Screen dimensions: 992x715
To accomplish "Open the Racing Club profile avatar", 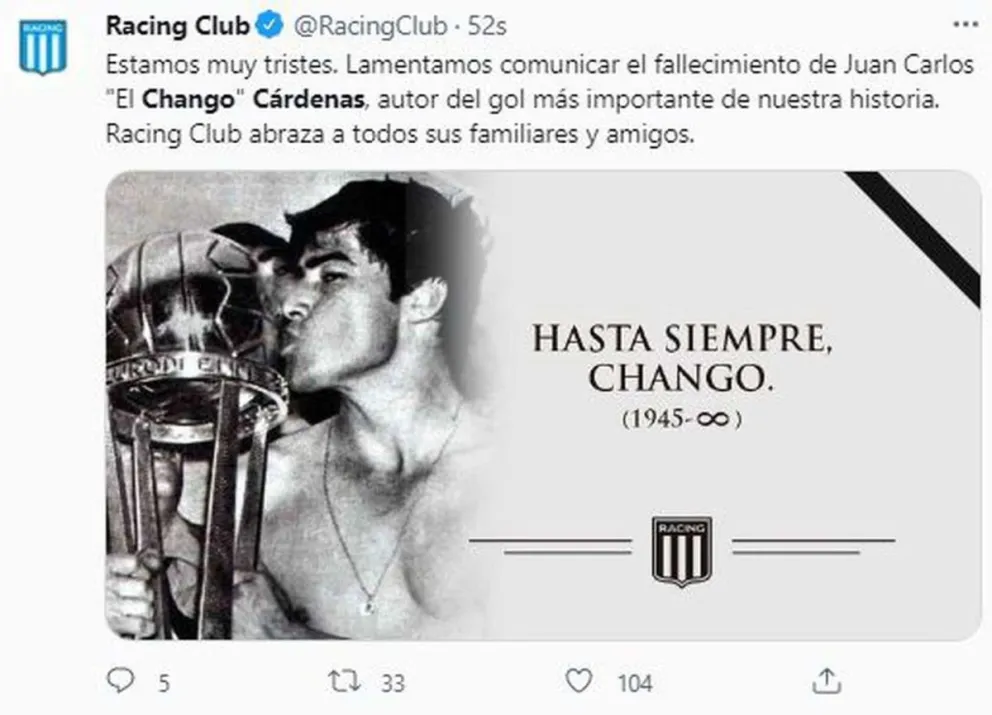I will coord(42,47).
